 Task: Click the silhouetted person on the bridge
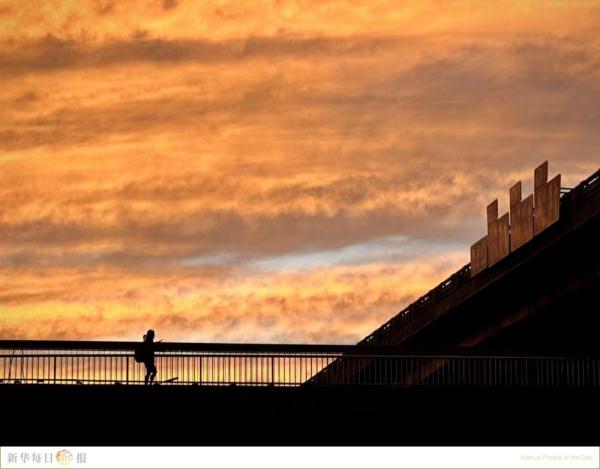[149, 357]
